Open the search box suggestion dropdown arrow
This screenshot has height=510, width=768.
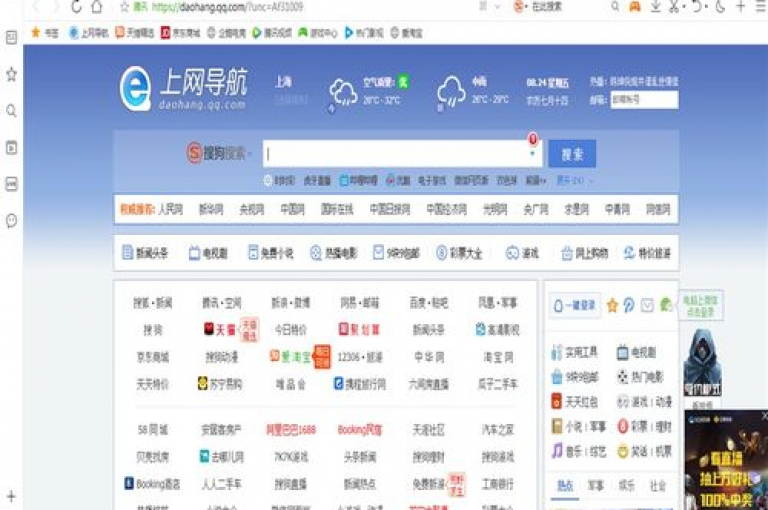532,154
